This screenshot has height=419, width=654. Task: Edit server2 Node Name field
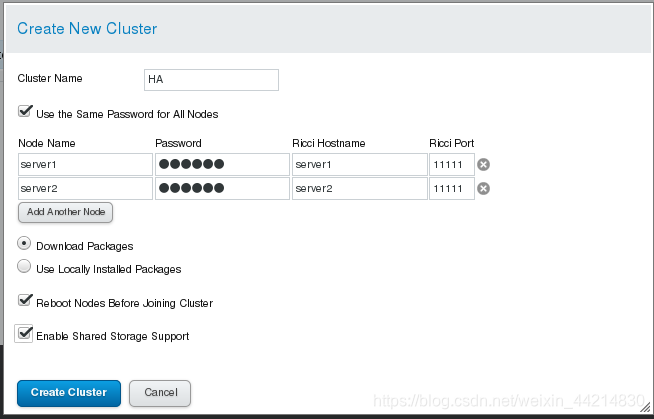[86, 189]
